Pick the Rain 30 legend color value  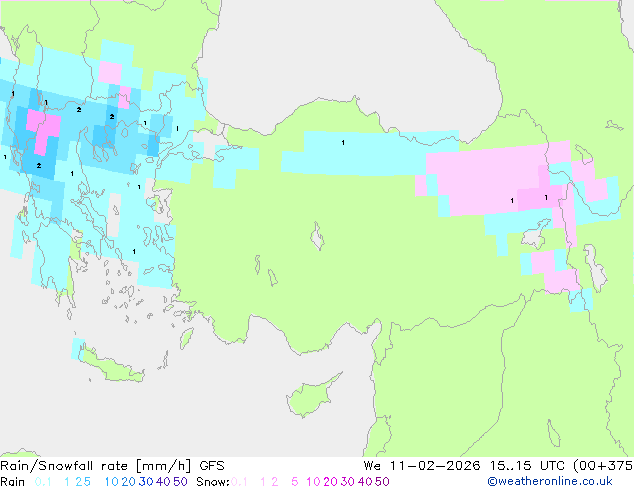point(146,482)
